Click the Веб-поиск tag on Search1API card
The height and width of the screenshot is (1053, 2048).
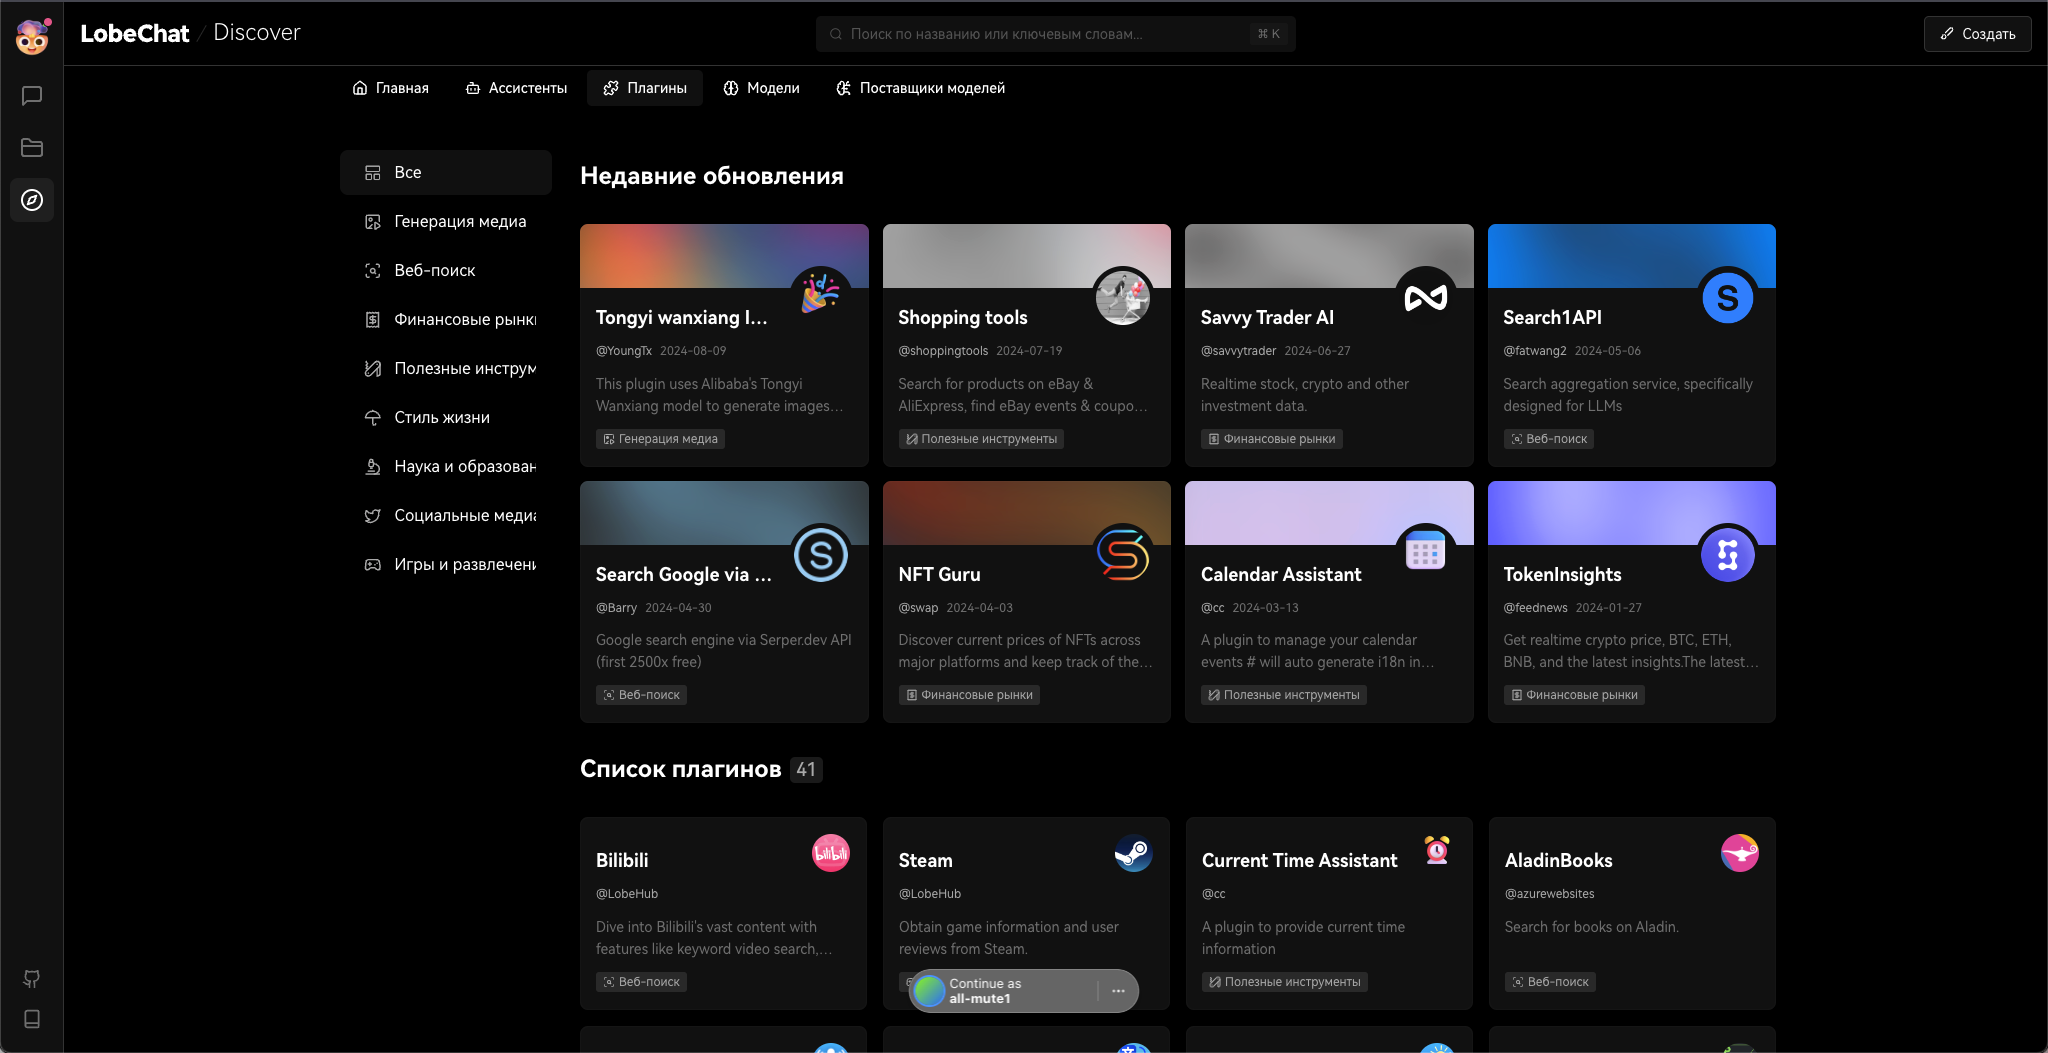(x=1548, y=439)
